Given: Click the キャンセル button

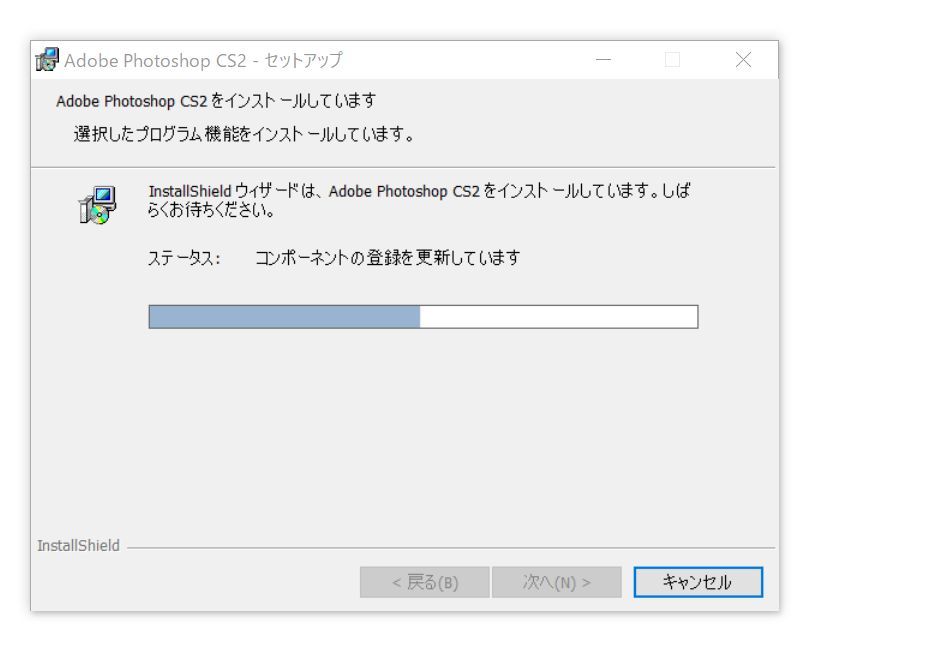Looking at the screenshot, I should (698, 581).
